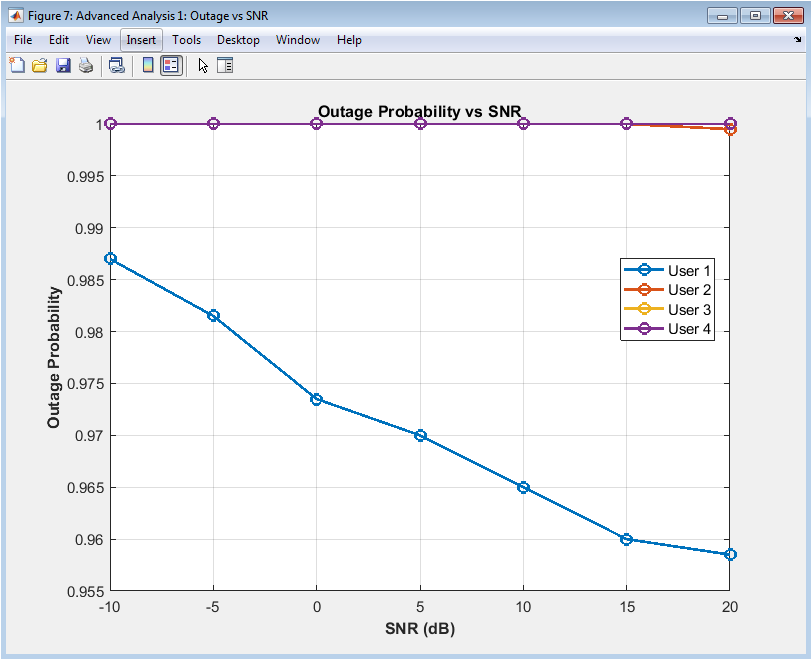Image resolution: width=812 pixels, height=660 pixels.
Task: Click the dock figure arrow at menu bar right
Action: coord(797,40)
